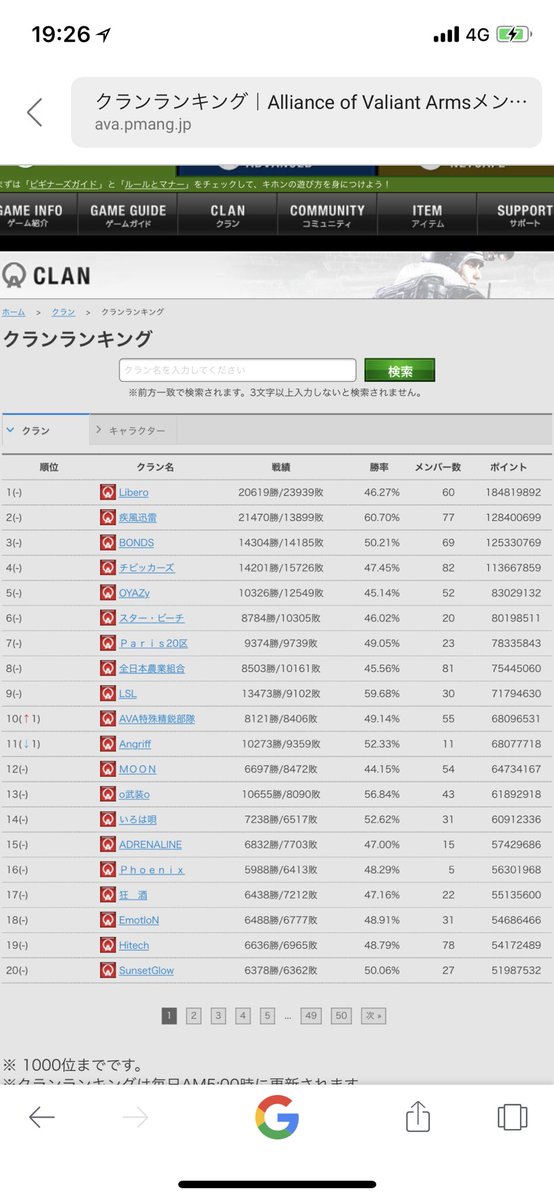Click the ポイント column header
The image size is (554, 1200).
pyautogui.click(x=508, y=467)
